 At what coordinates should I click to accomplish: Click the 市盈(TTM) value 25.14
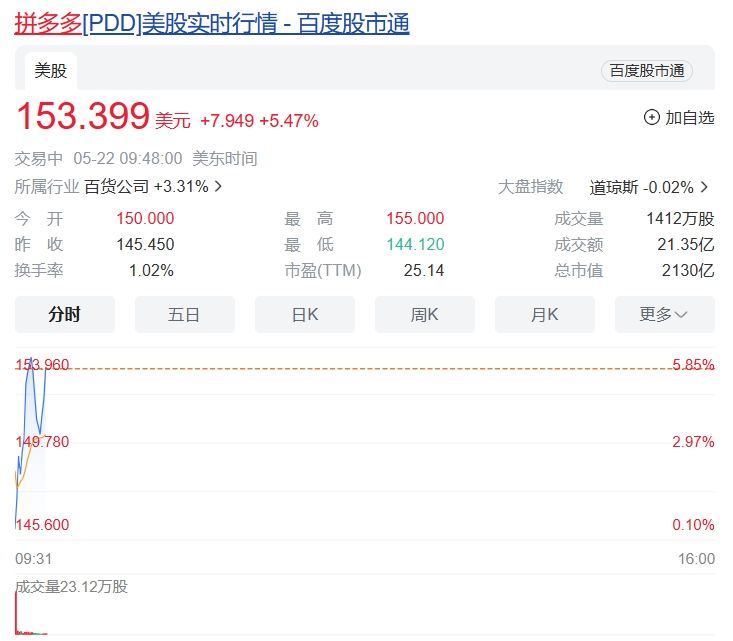coord(424,270)
